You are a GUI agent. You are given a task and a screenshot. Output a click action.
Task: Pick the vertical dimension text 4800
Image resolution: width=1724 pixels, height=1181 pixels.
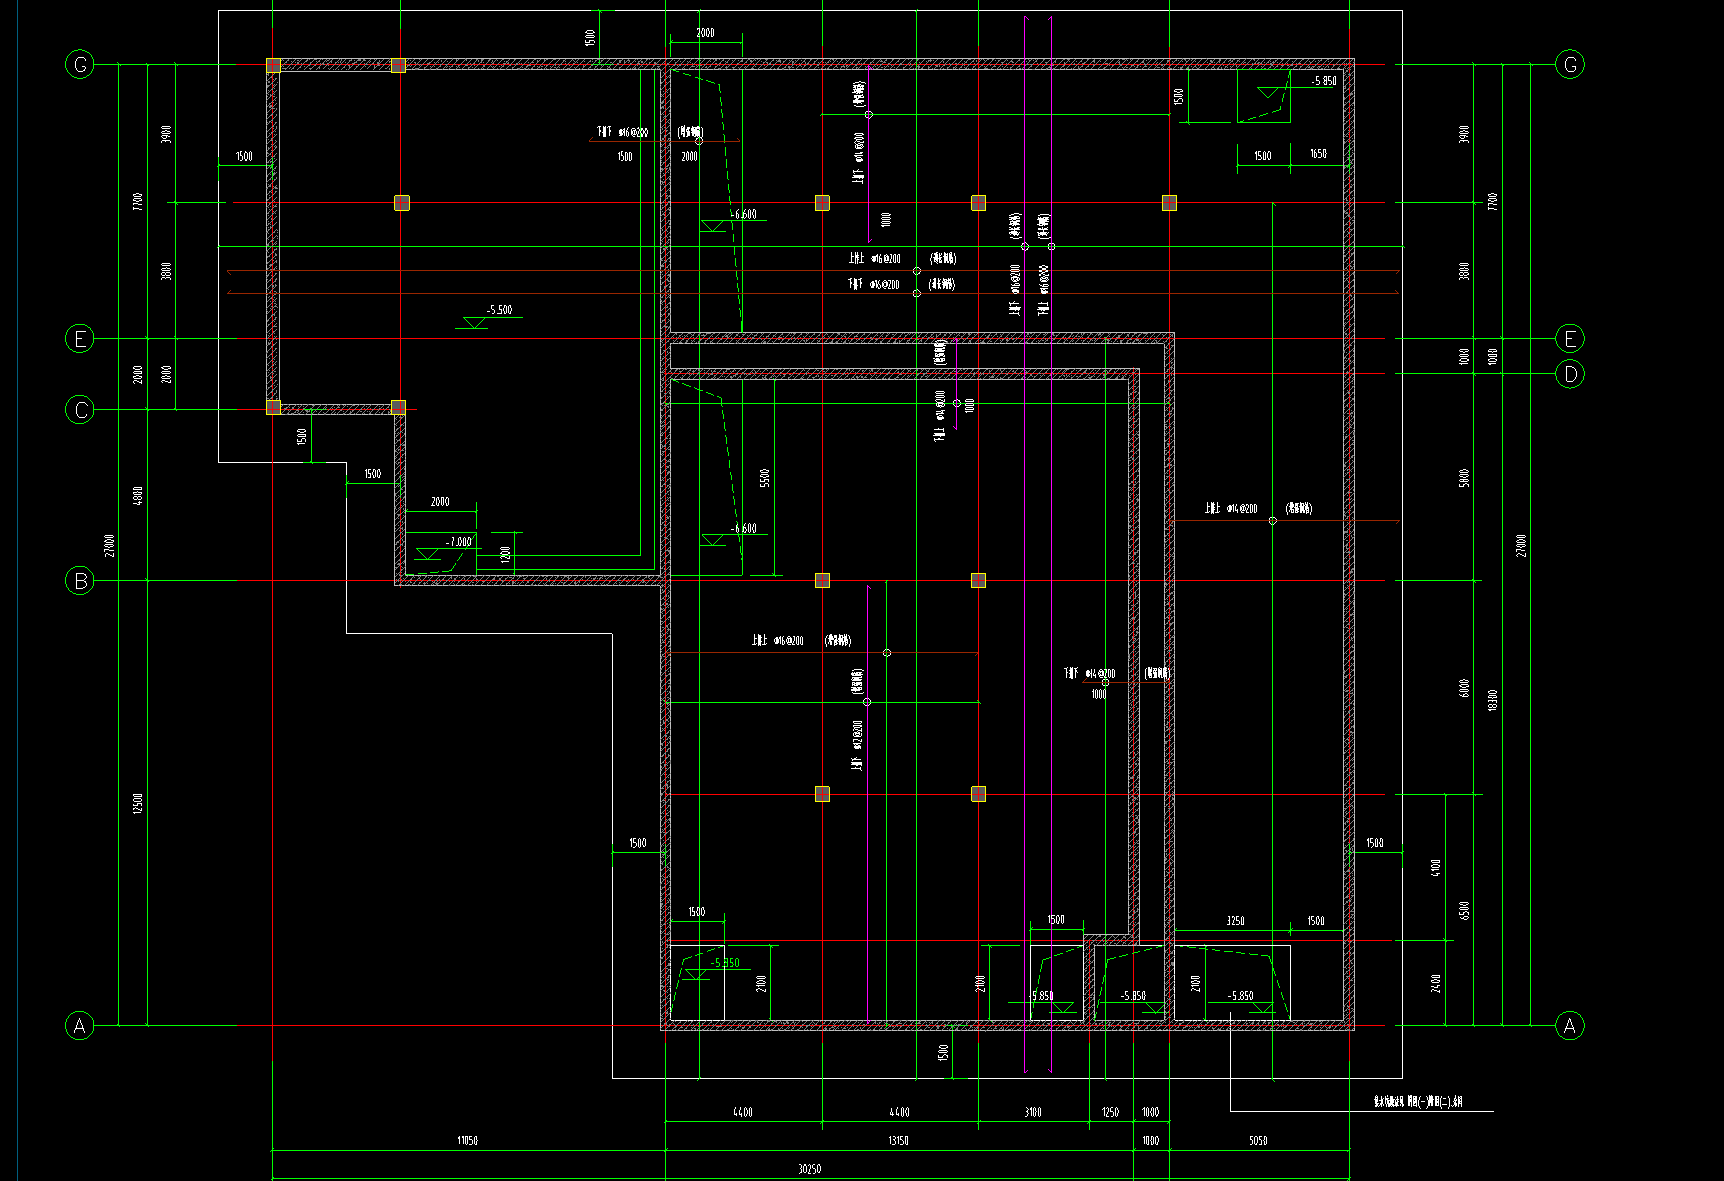point(138,495)
